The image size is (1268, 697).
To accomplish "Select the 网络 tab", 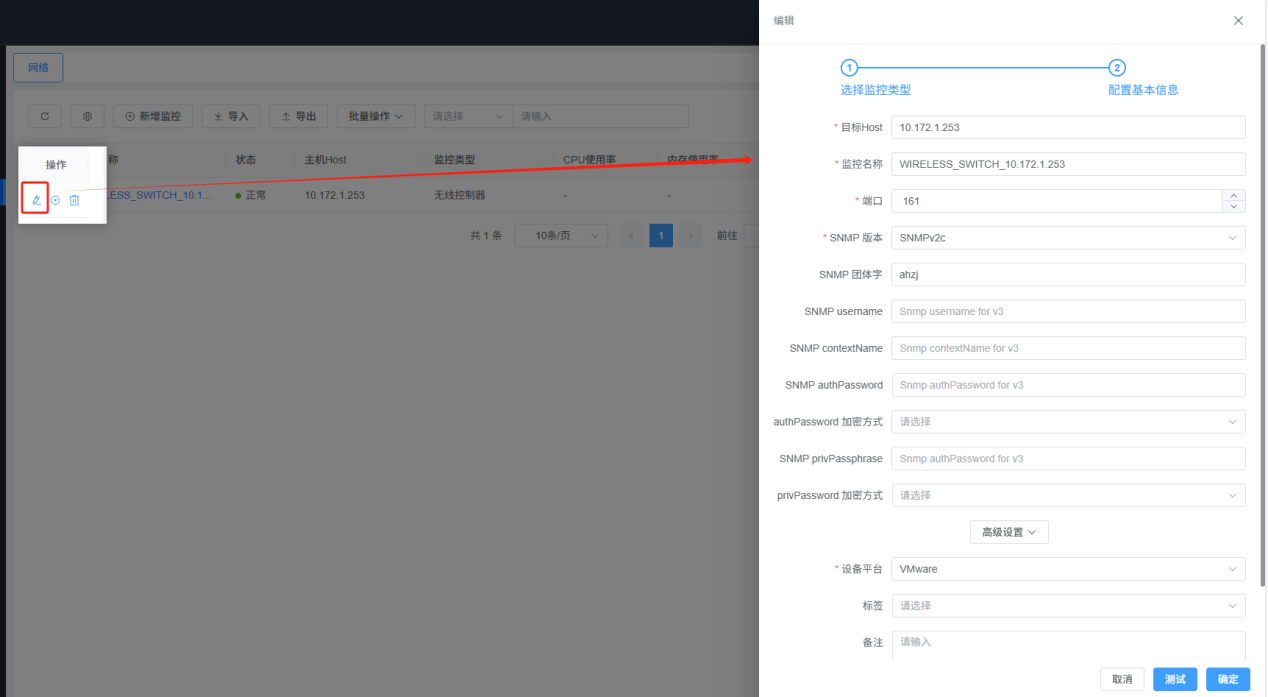I will coord(38,68).
